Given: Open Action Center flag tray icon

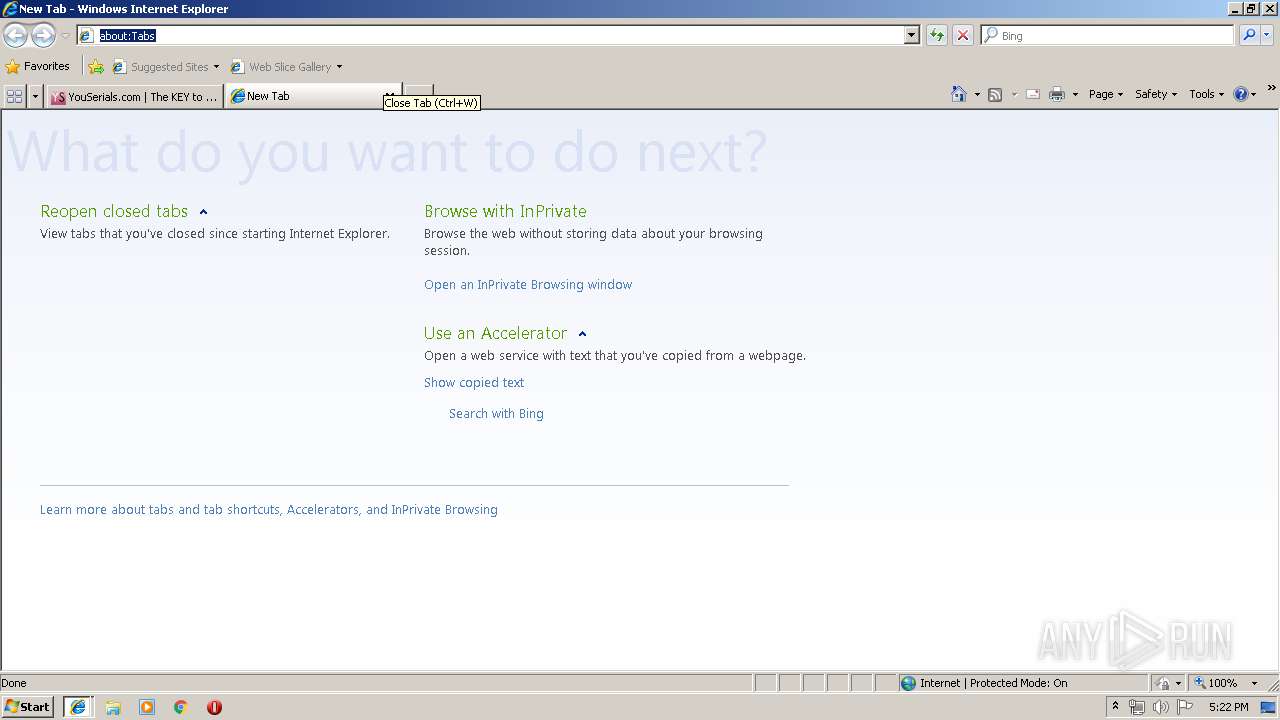Looking at the screenshot, I should pos(1185,707).
